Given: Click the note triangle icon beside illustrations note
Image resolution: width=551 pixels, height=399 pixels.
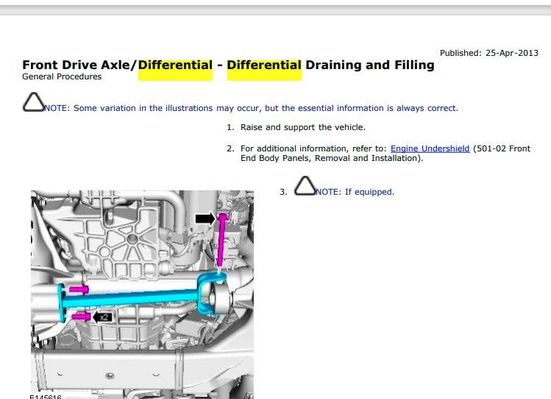Looking at the screenshot, I should [33, 102].
